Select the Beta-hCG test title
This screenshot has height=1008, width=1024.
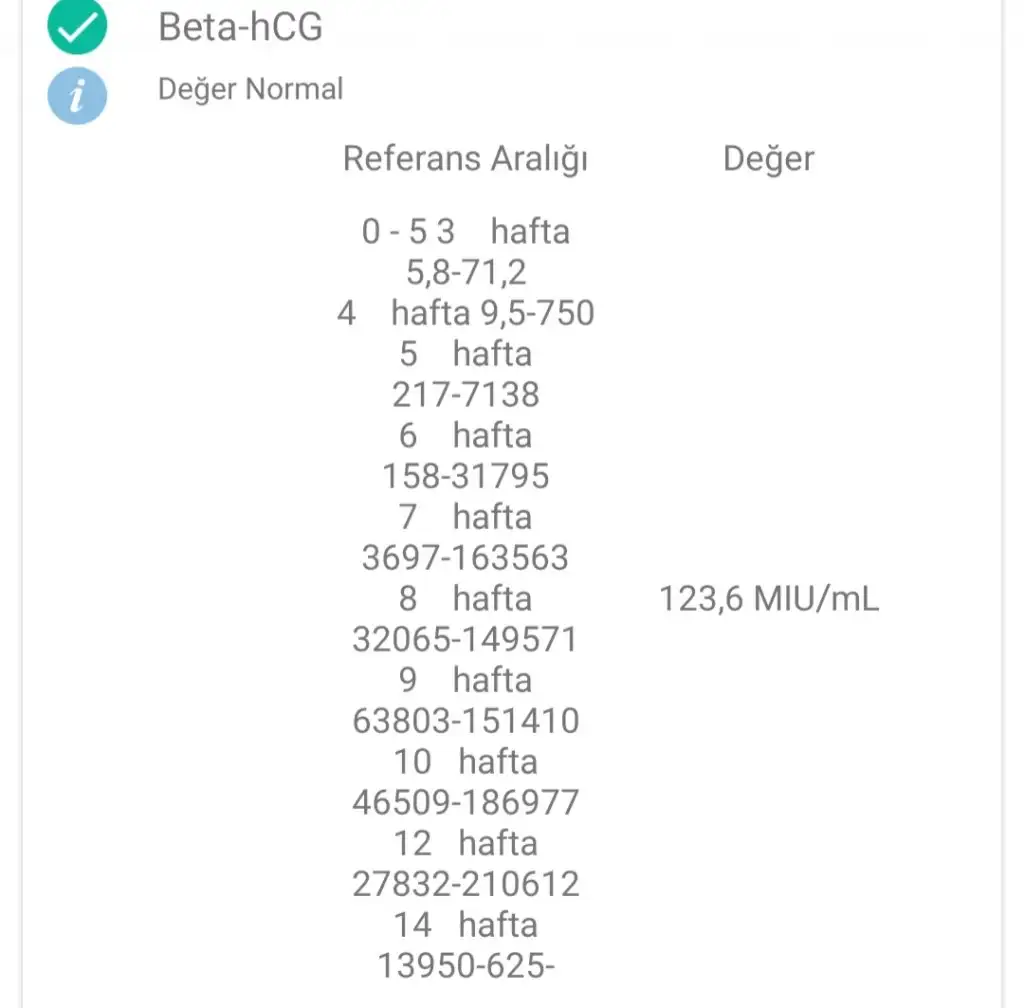(240, 27)
